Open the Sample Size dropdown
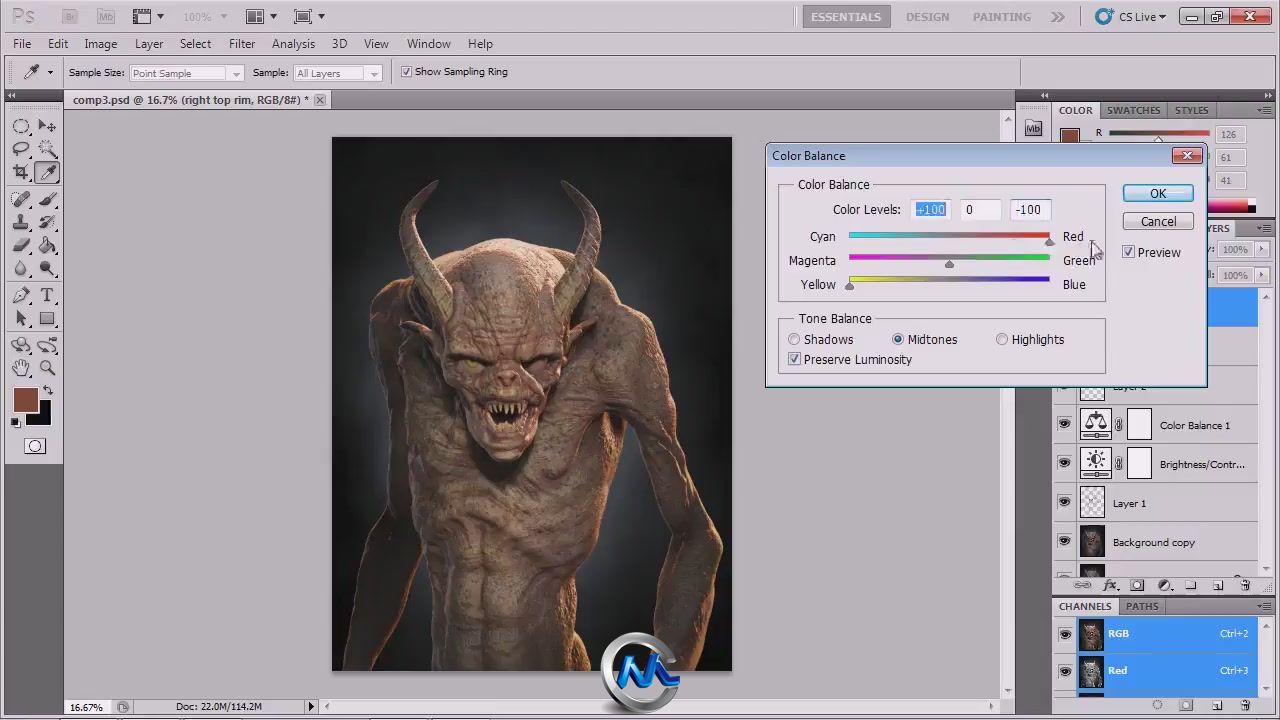This screenshot has height=720, width=1280. (186, 73)
